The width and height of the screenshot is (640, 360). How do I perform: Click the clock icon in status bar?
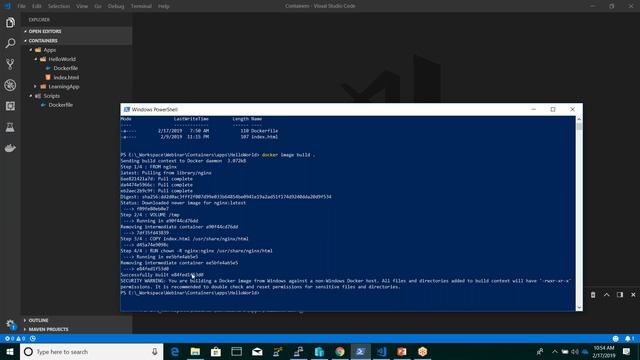tap(33, 338)
